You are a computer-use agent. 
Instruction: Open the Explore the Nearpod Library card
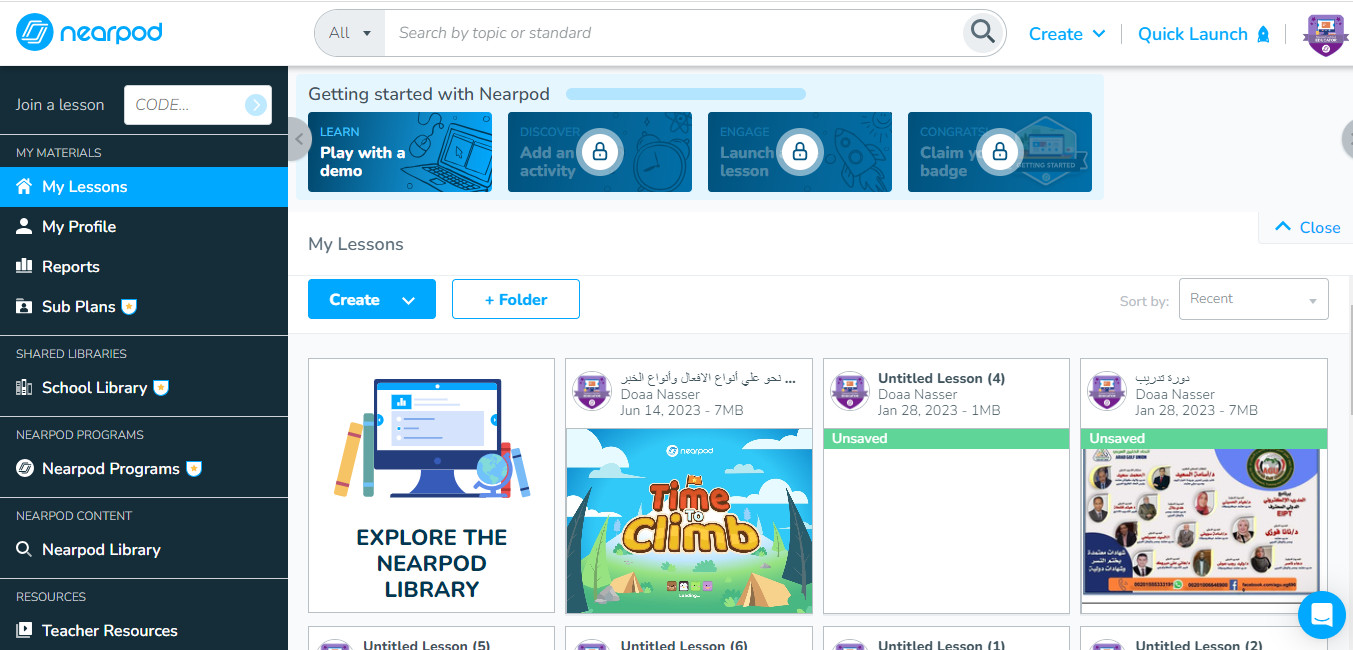point(431,486)
